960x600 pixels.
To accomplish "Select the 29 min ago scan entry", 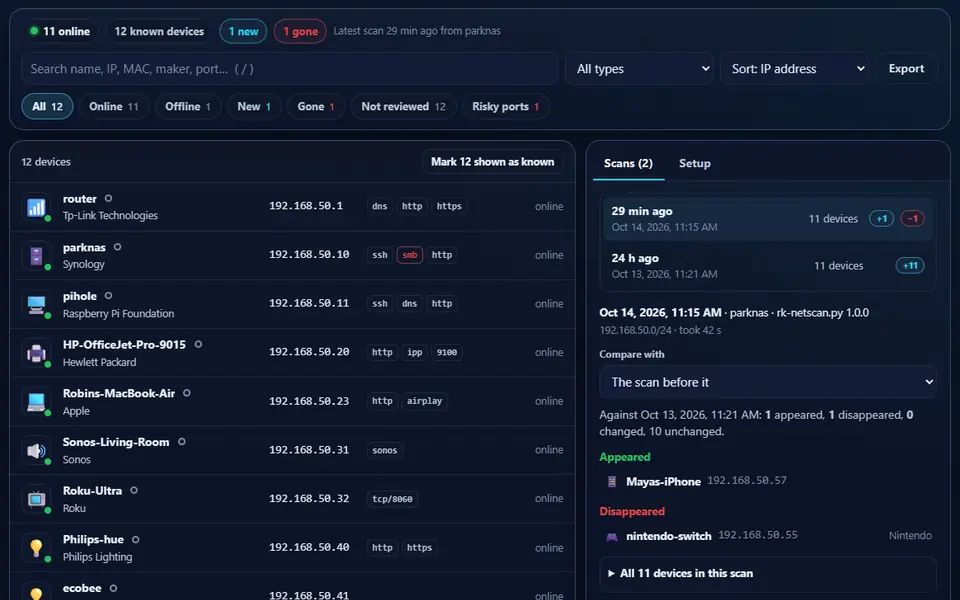I will pyautogui.click(x=768, y=219).
